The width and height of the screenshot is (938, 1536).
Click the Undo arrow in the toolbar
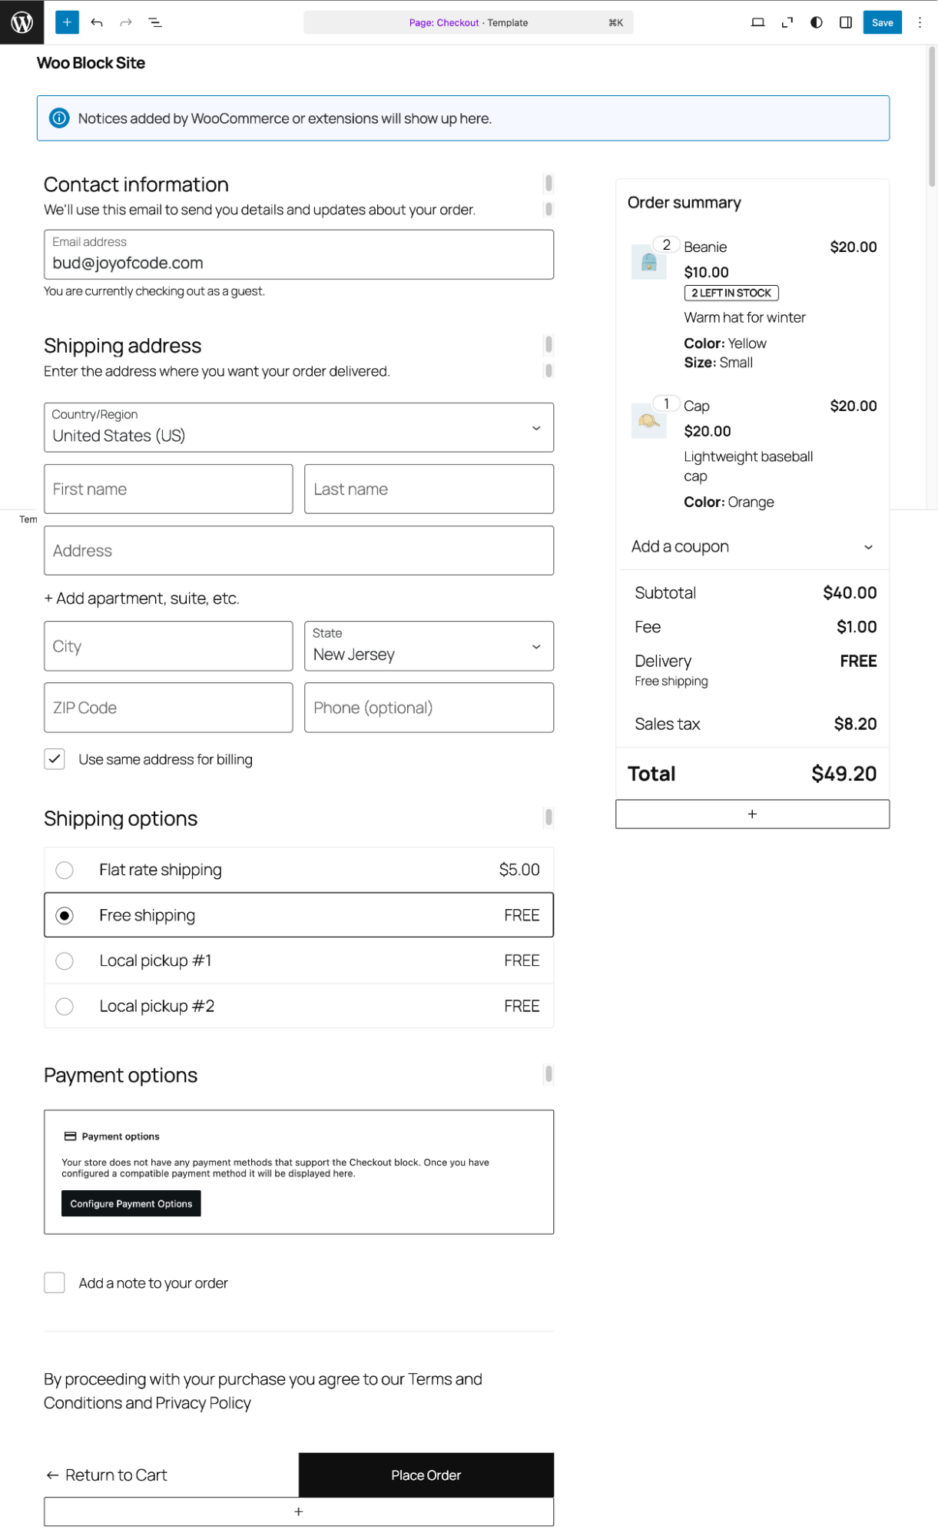95,22
